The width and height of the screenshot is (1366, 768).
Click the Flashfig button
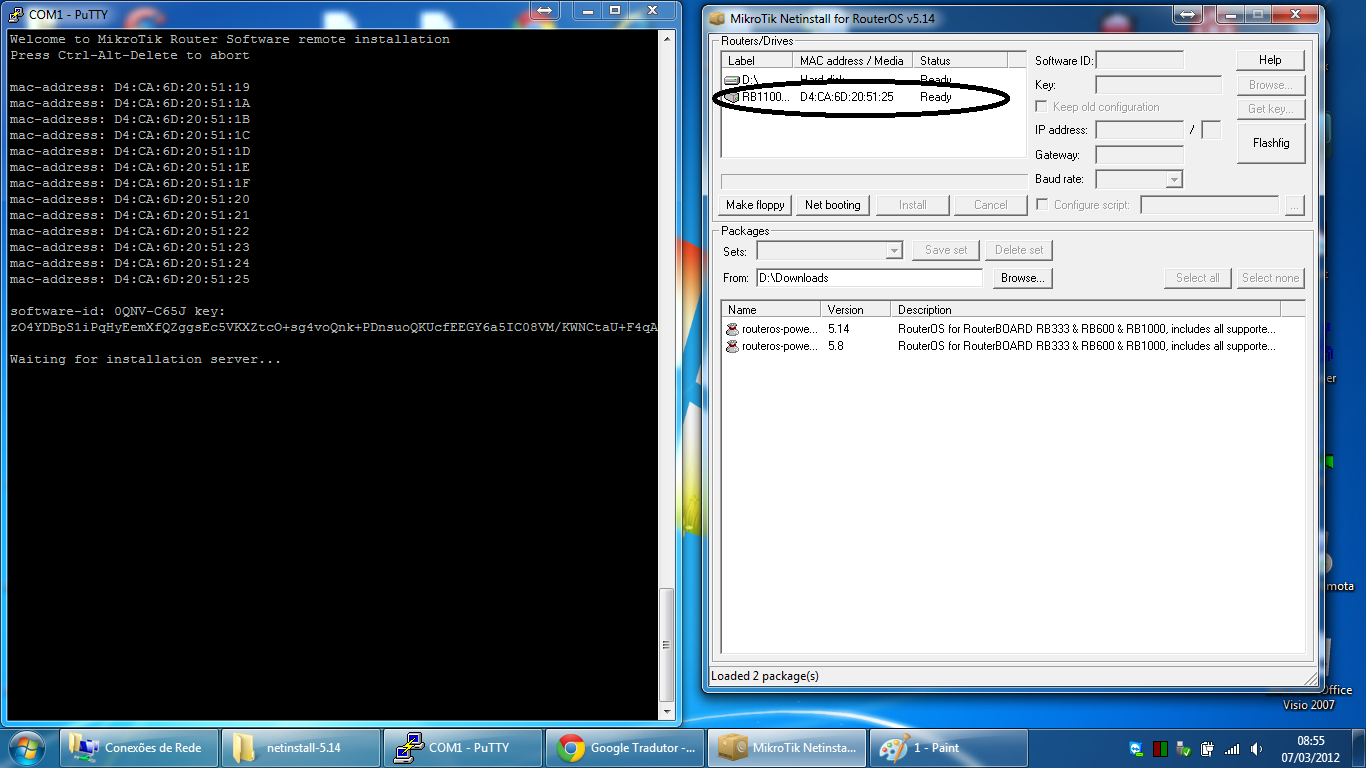coord(1271,143)
